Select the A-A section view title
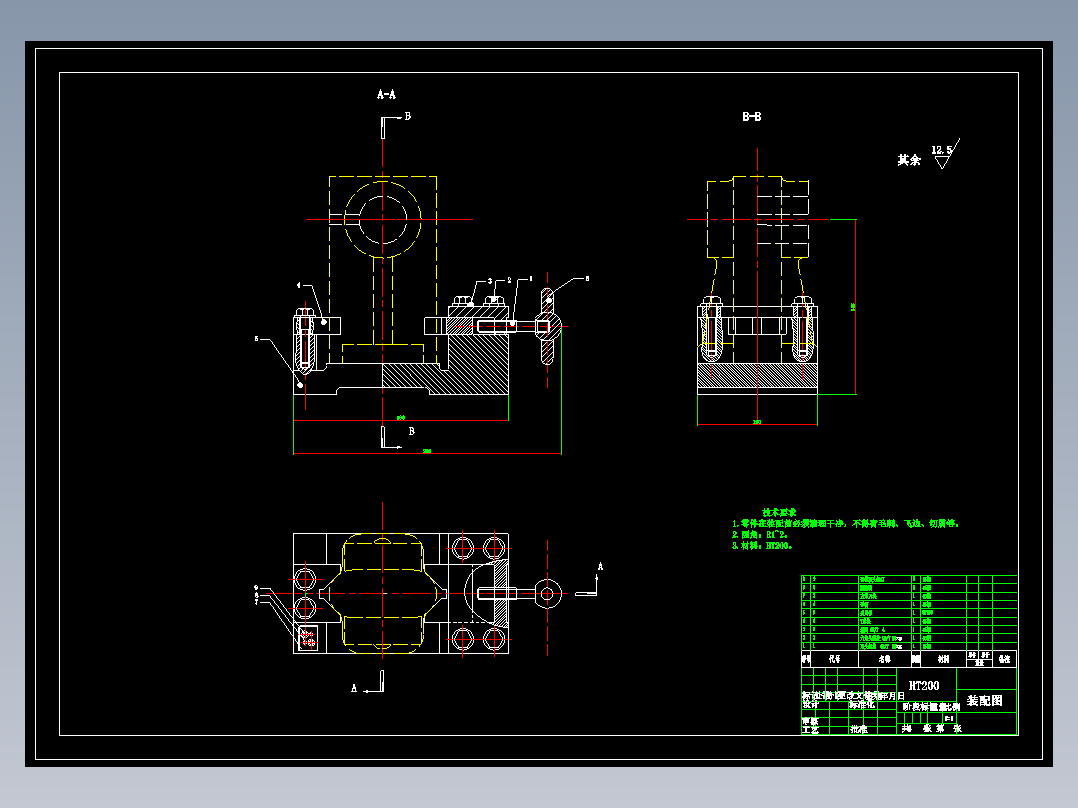Viewport: 1078px width, 808px height. pos(386,94)
